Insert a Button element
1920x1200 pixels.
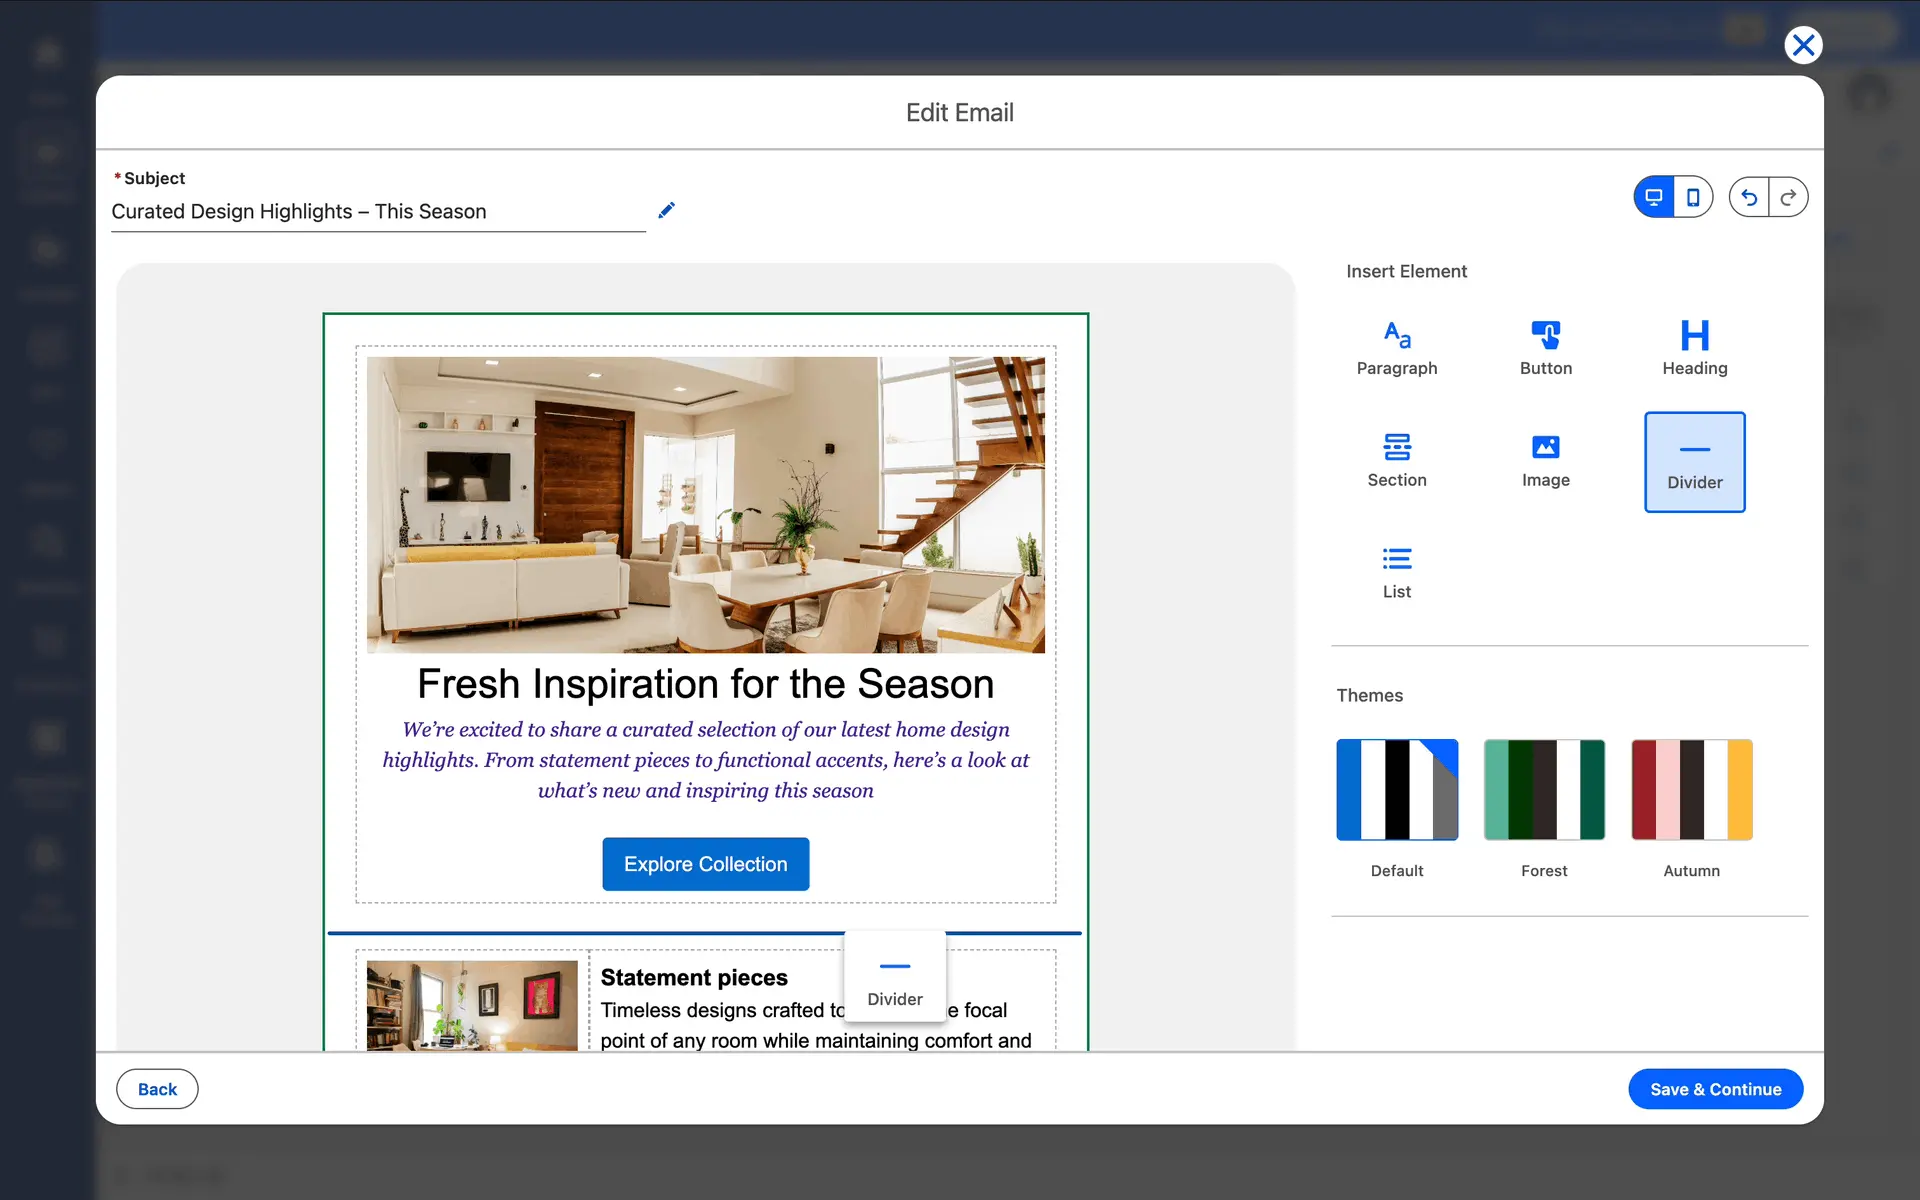tap(1545, 348)
